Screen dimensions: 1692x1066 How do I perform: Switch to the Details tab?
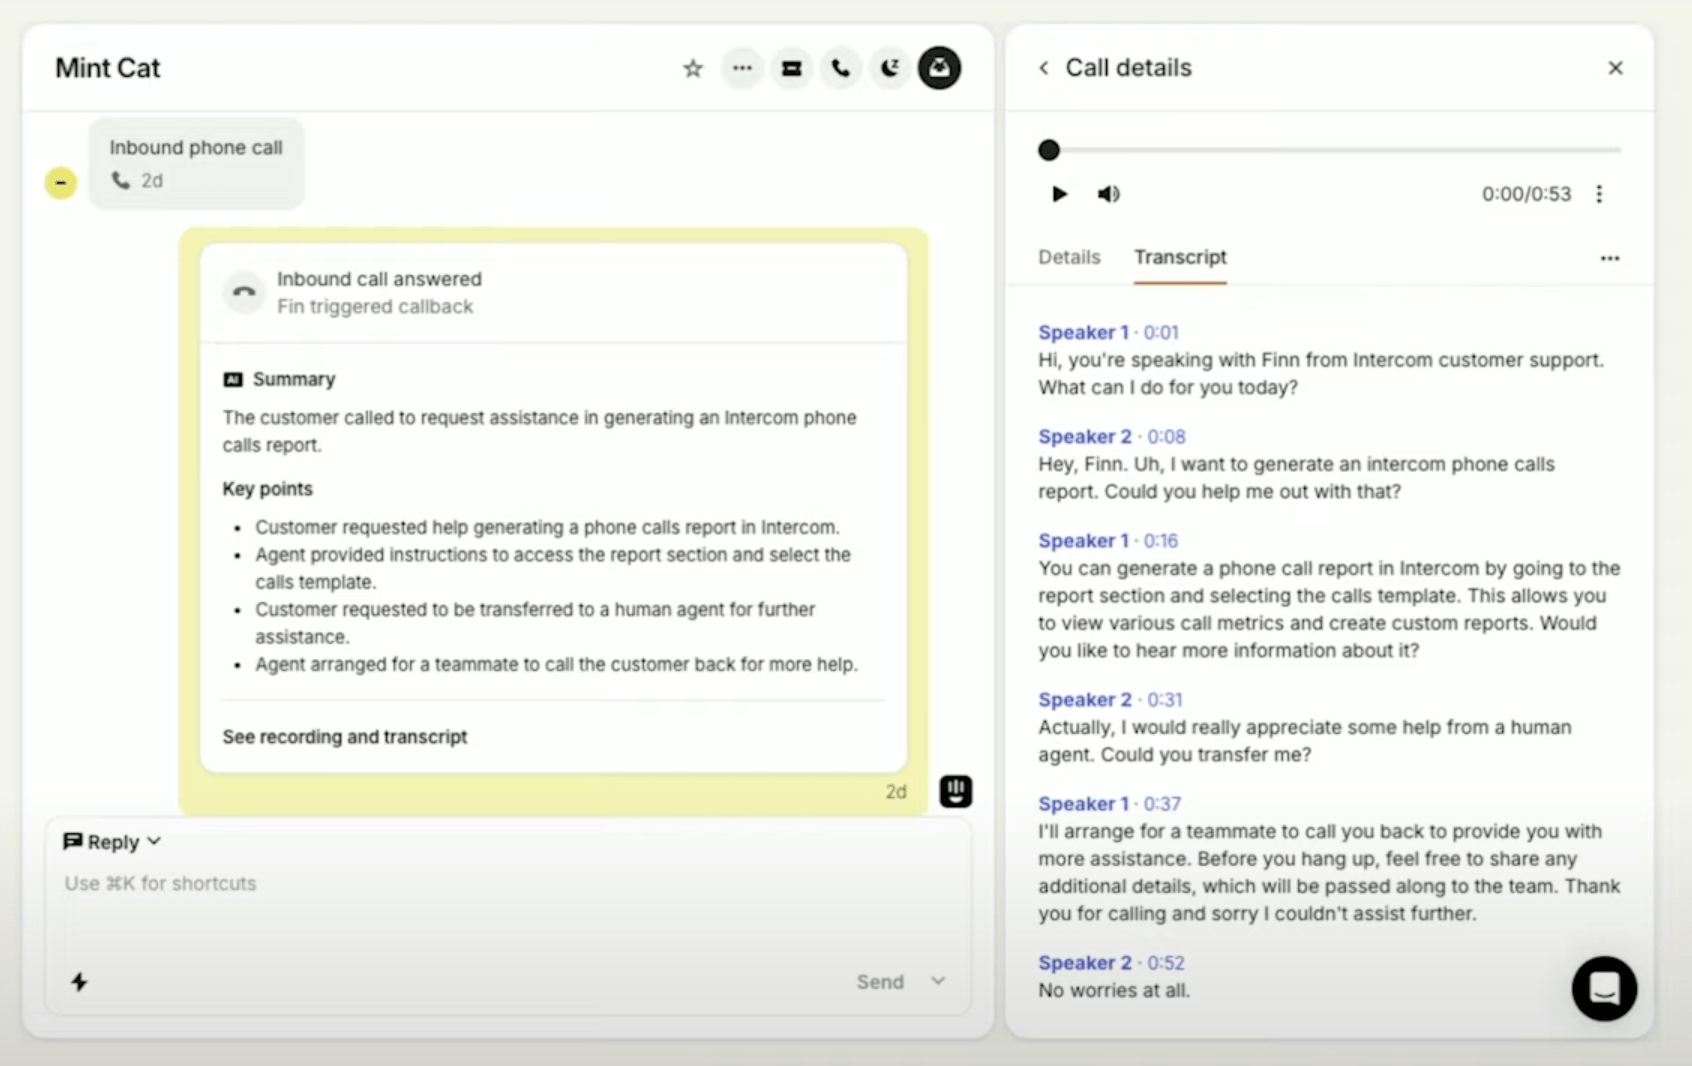pos(1069,257)
